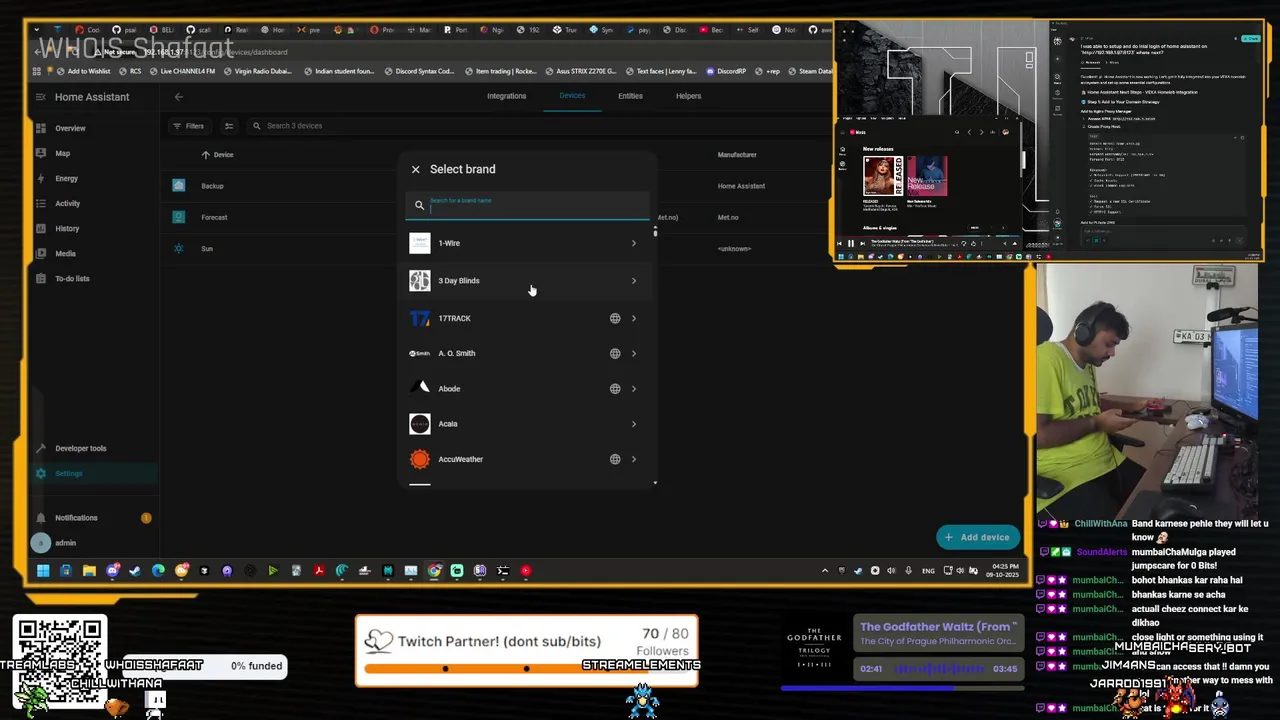Click the 17TRACK cloud globe icon
1280x720 pixels.
(x=615, y=318)
